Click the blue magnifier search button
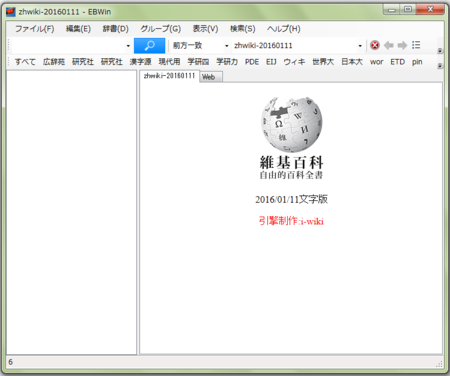Viewport: 450px width, 376px height. click(x=149, y=45)
